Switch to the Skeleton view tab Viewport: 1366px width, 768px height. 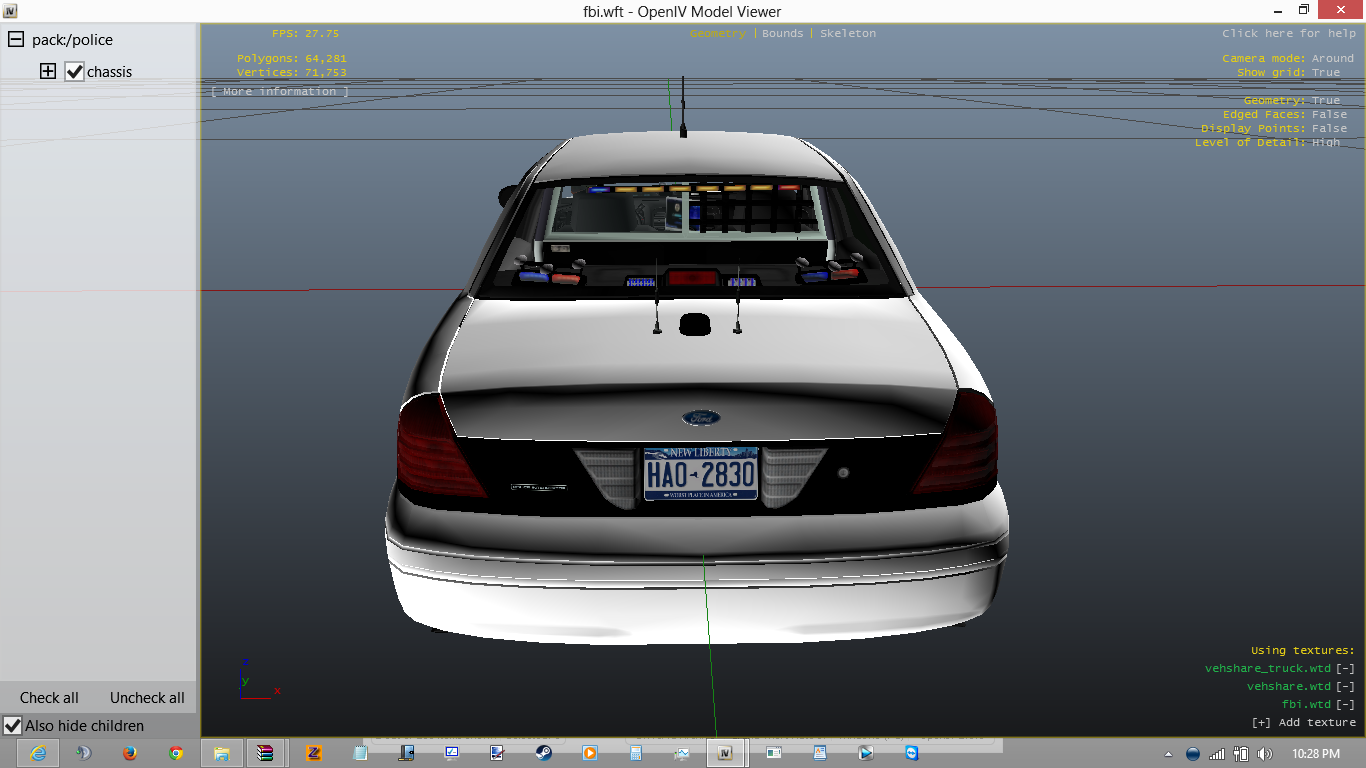click(847, 33)
